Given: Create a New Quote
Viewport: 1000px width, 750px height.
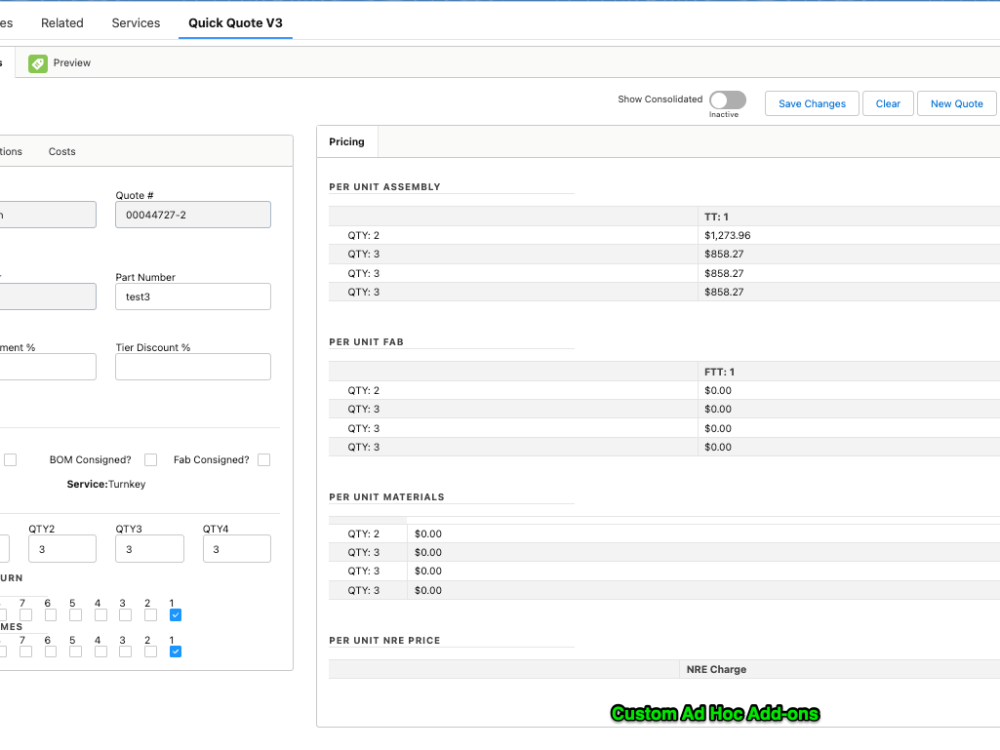Looking at the screenshot, I should [956, 103].
